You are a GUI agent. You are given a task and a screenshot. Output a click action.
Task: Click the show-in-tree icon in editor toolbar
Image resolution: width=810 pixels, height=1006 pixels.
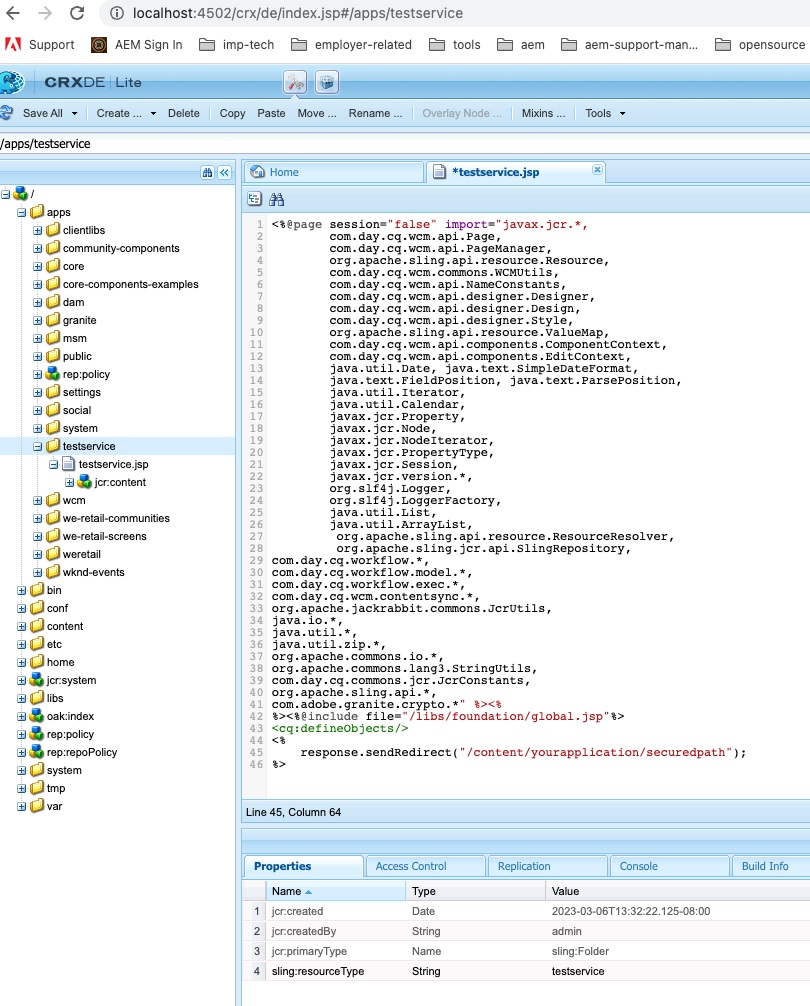point(254,199)
